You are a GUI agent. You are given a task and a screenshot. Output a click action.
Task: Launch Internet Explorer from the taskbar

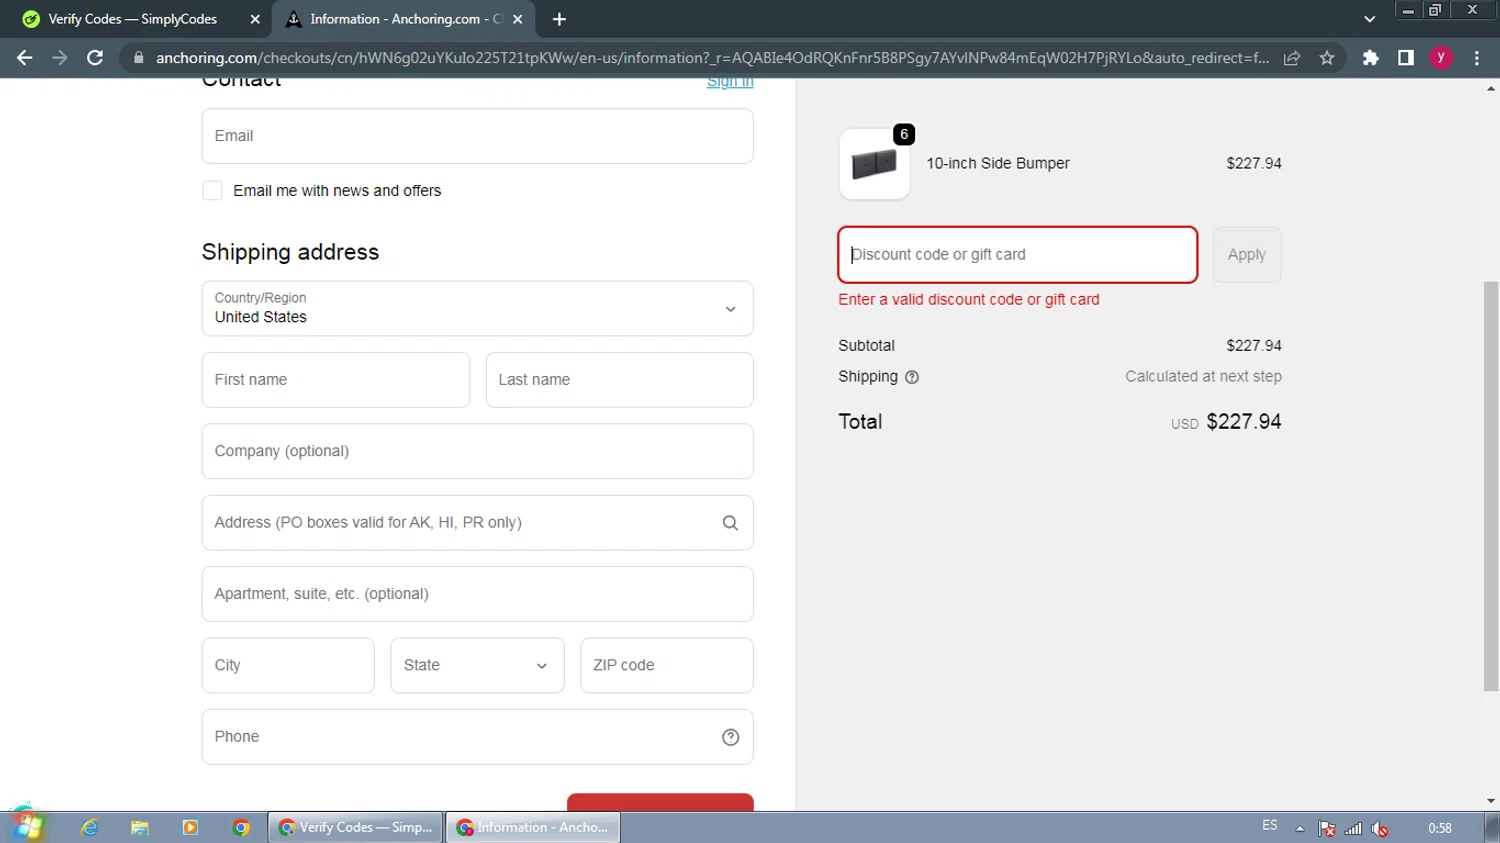(89, 828)
